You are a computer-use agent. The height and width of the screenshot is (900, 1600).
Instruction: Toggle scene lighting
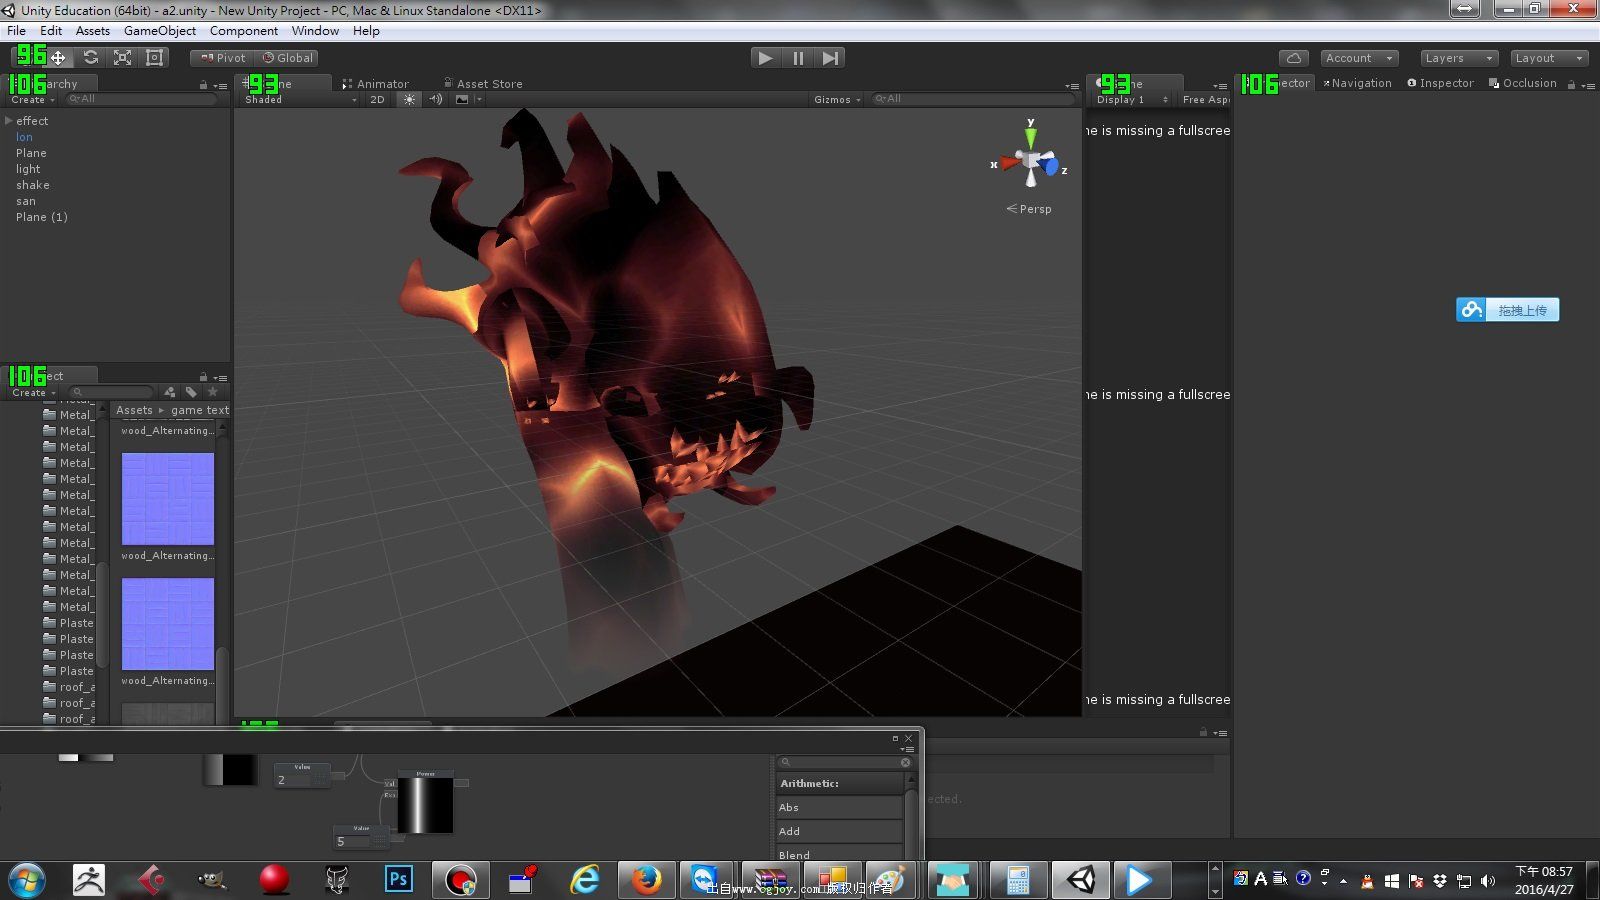tap(409, 99)
